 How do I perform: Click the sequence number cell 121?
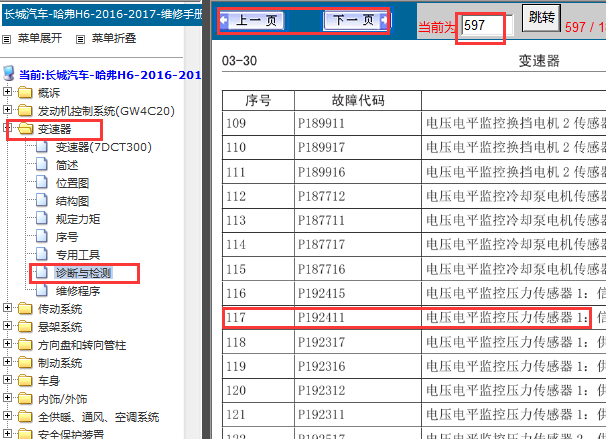(x=258, y=415)
